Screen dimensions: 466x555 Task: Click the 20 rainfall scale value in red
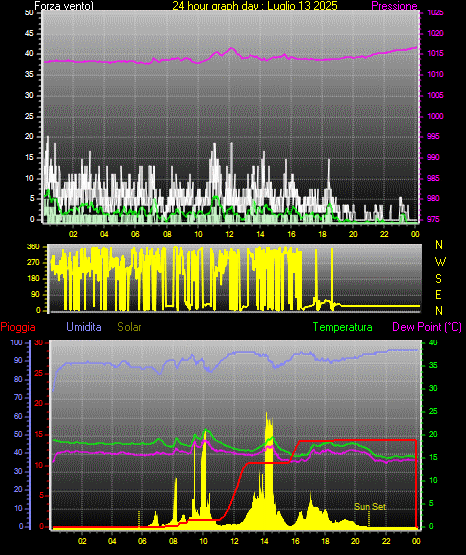[x=39, y=404]
